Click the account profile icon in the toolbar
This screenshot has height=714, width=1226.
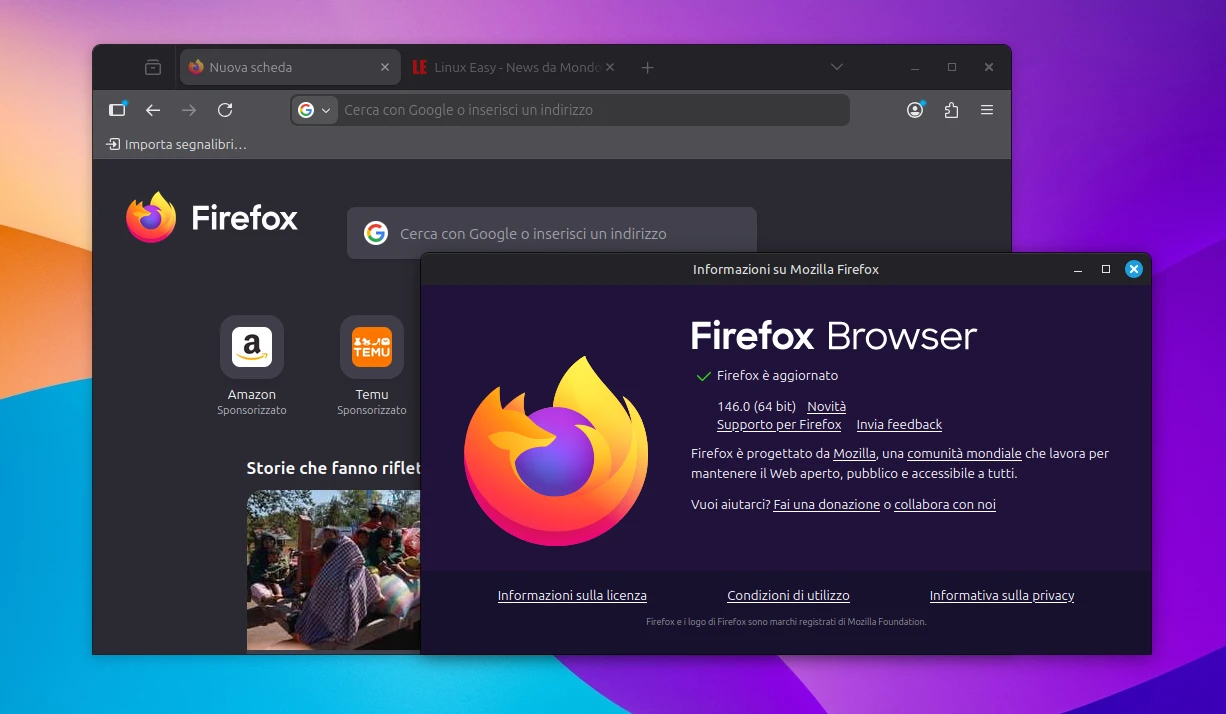(915, 110)
